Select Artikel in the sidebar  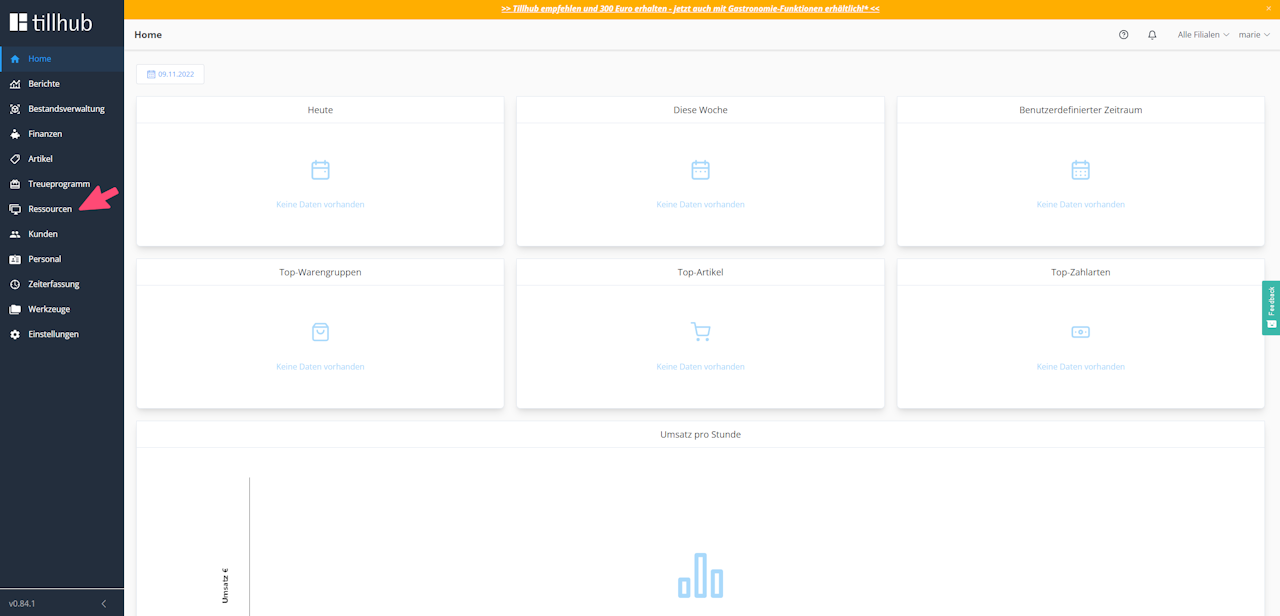(x=62, y=159)
